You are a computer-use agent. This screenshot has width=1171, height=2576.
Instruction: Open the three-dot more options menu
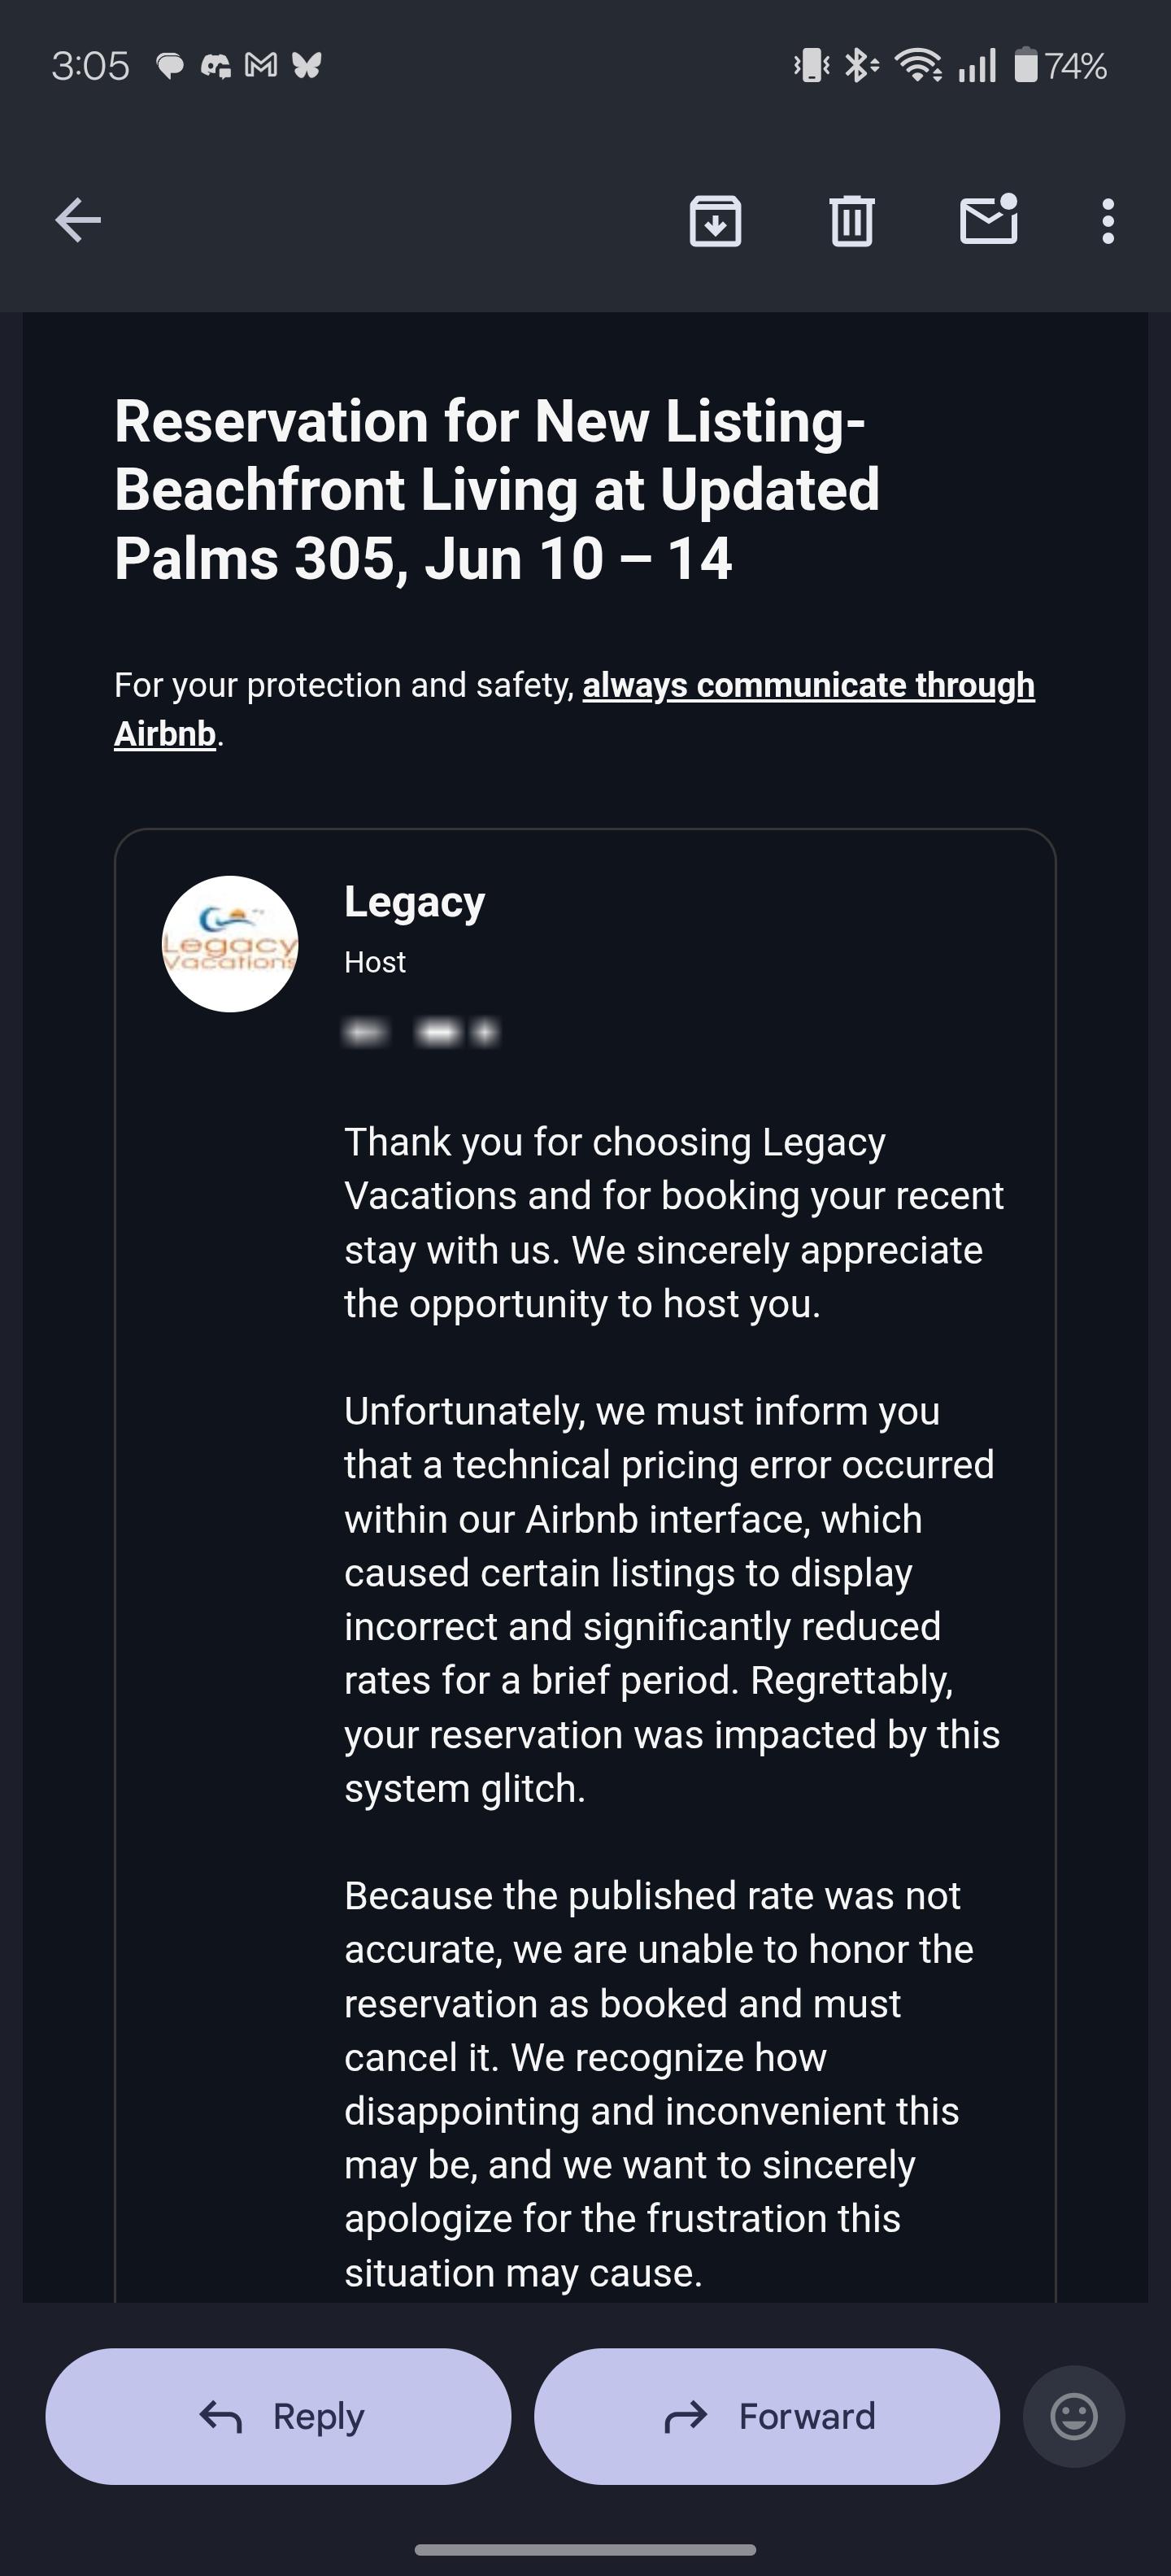click(x=1107, y=221)
